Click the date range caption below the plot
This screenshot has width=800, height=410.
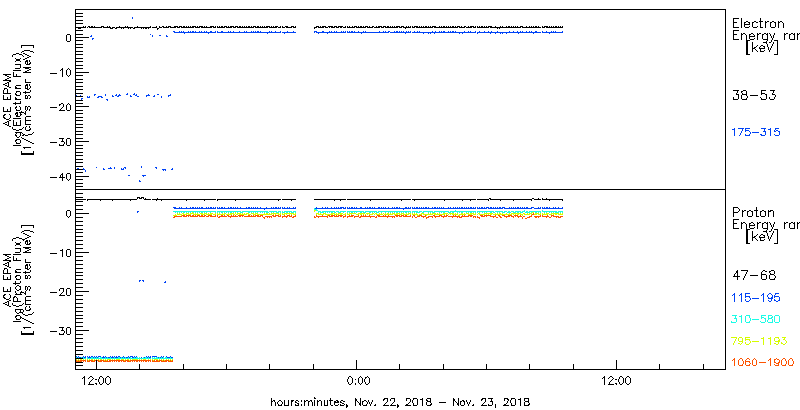pyautogui.click(x=401, y=402)
